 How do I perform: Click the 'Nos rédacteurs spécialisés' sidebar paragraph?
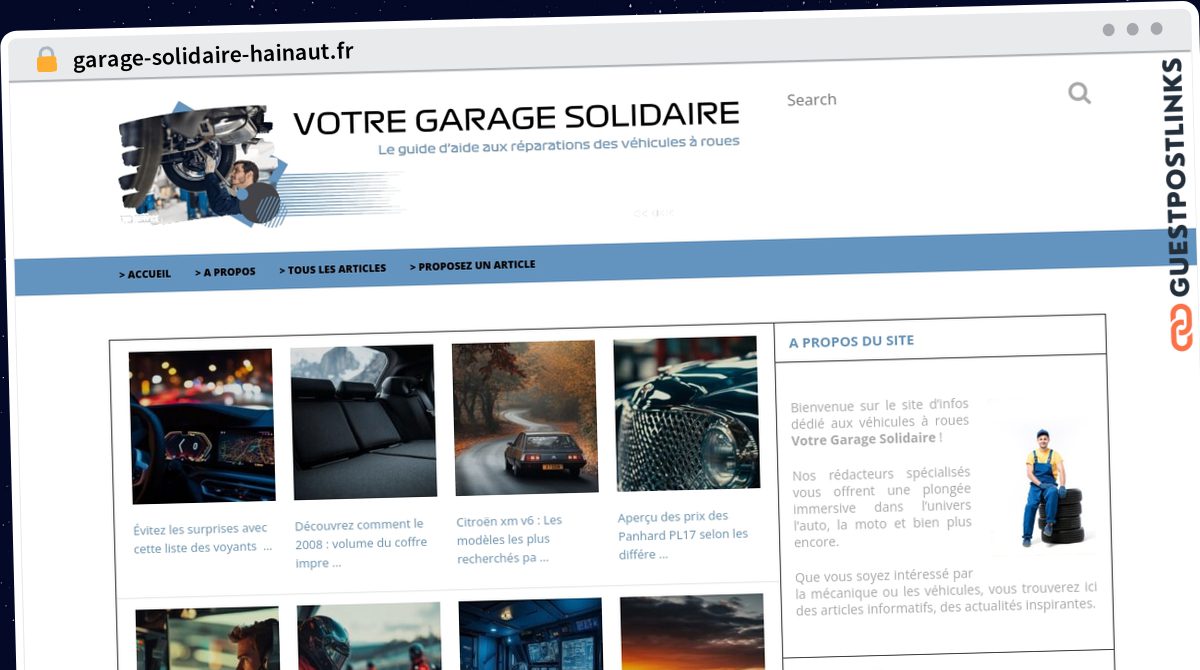[882, 507]
